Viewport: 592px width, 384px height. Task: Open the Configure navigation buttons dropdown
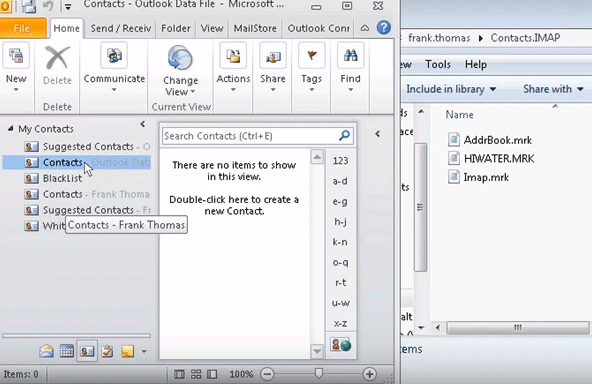coord(144,352)
